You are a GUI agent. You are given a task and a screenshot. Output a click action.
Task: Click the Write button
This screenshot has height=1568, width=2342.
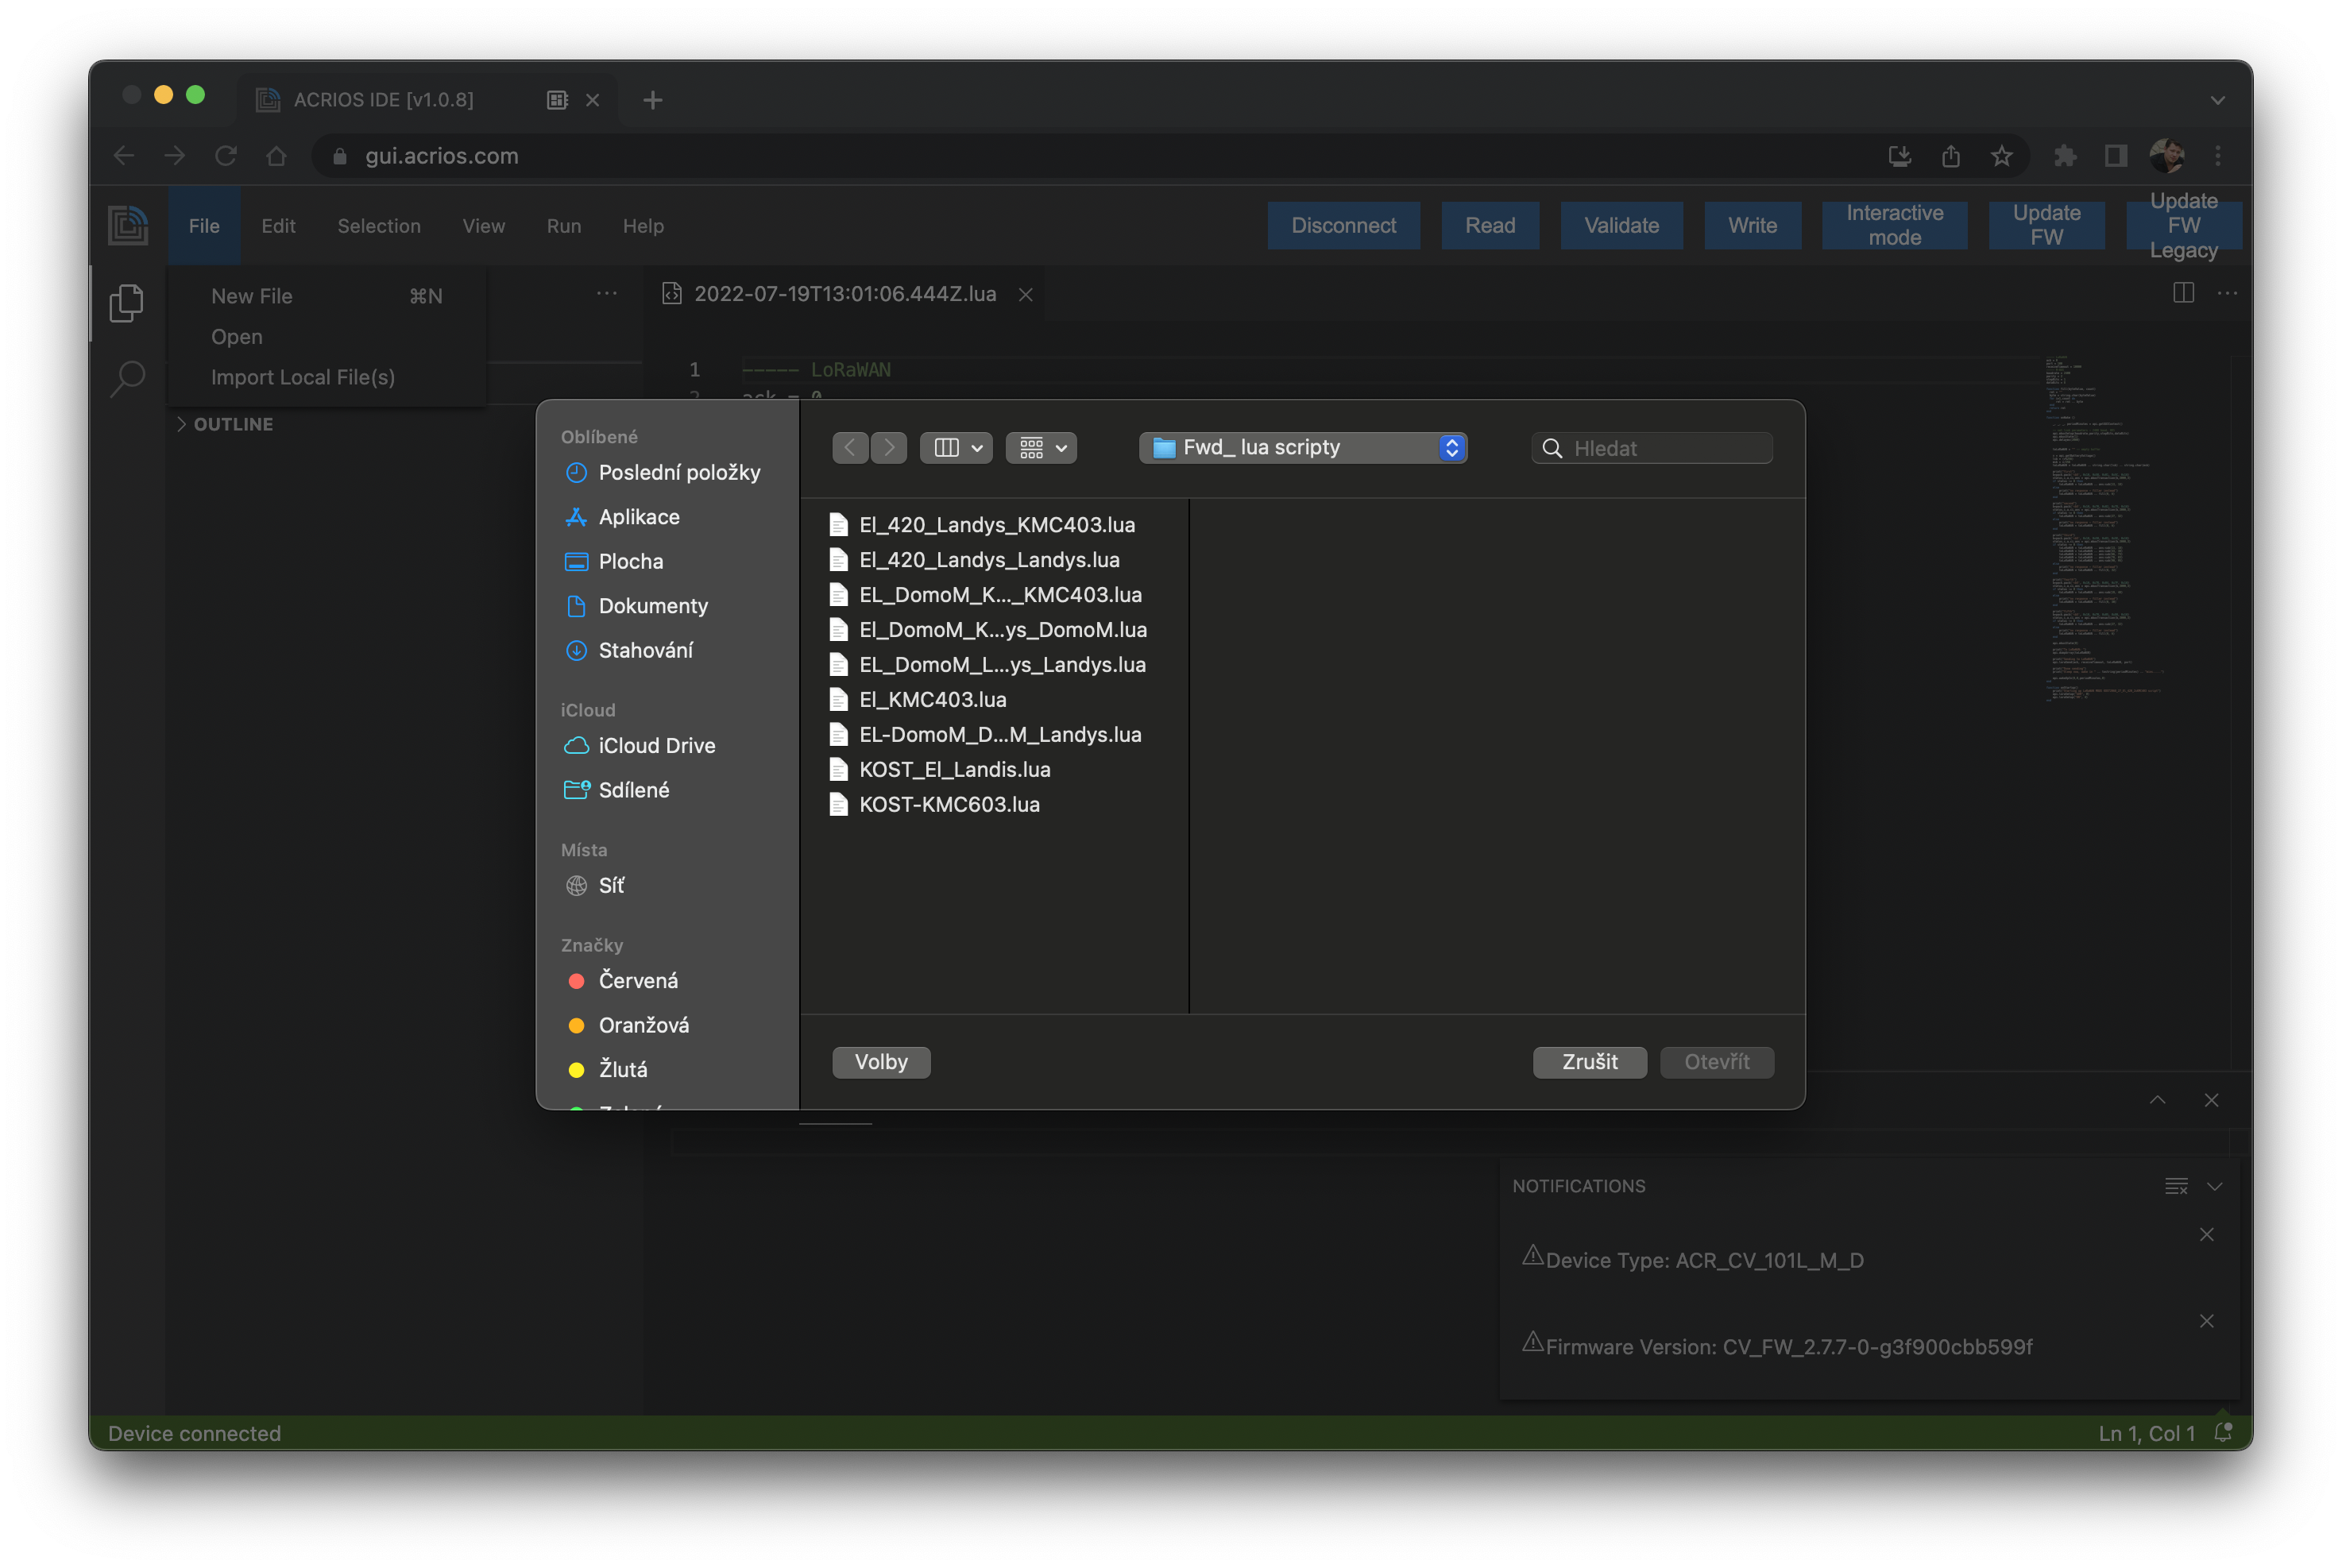[x=1752, y=225]
